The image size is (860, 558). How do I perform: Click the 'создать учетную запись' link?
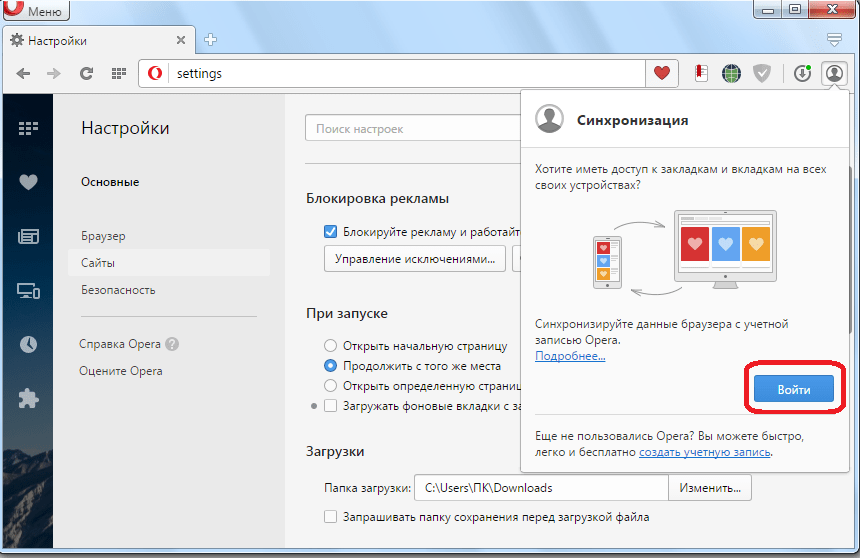pyautogui.click(x=705, y=452)
